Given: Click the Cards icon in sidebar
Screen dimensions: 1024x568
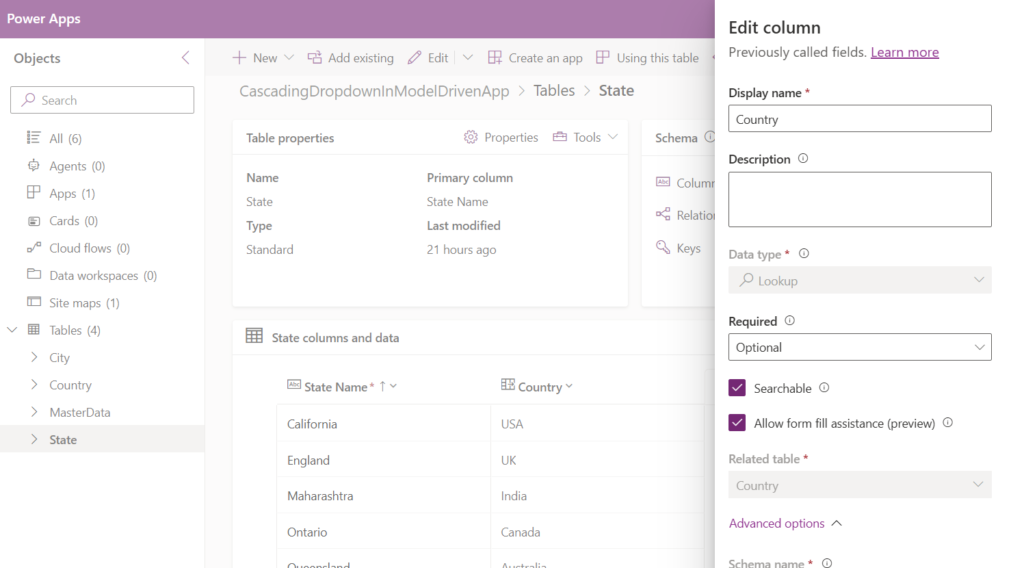Looking at the screenshot, I should click(34, 221).
